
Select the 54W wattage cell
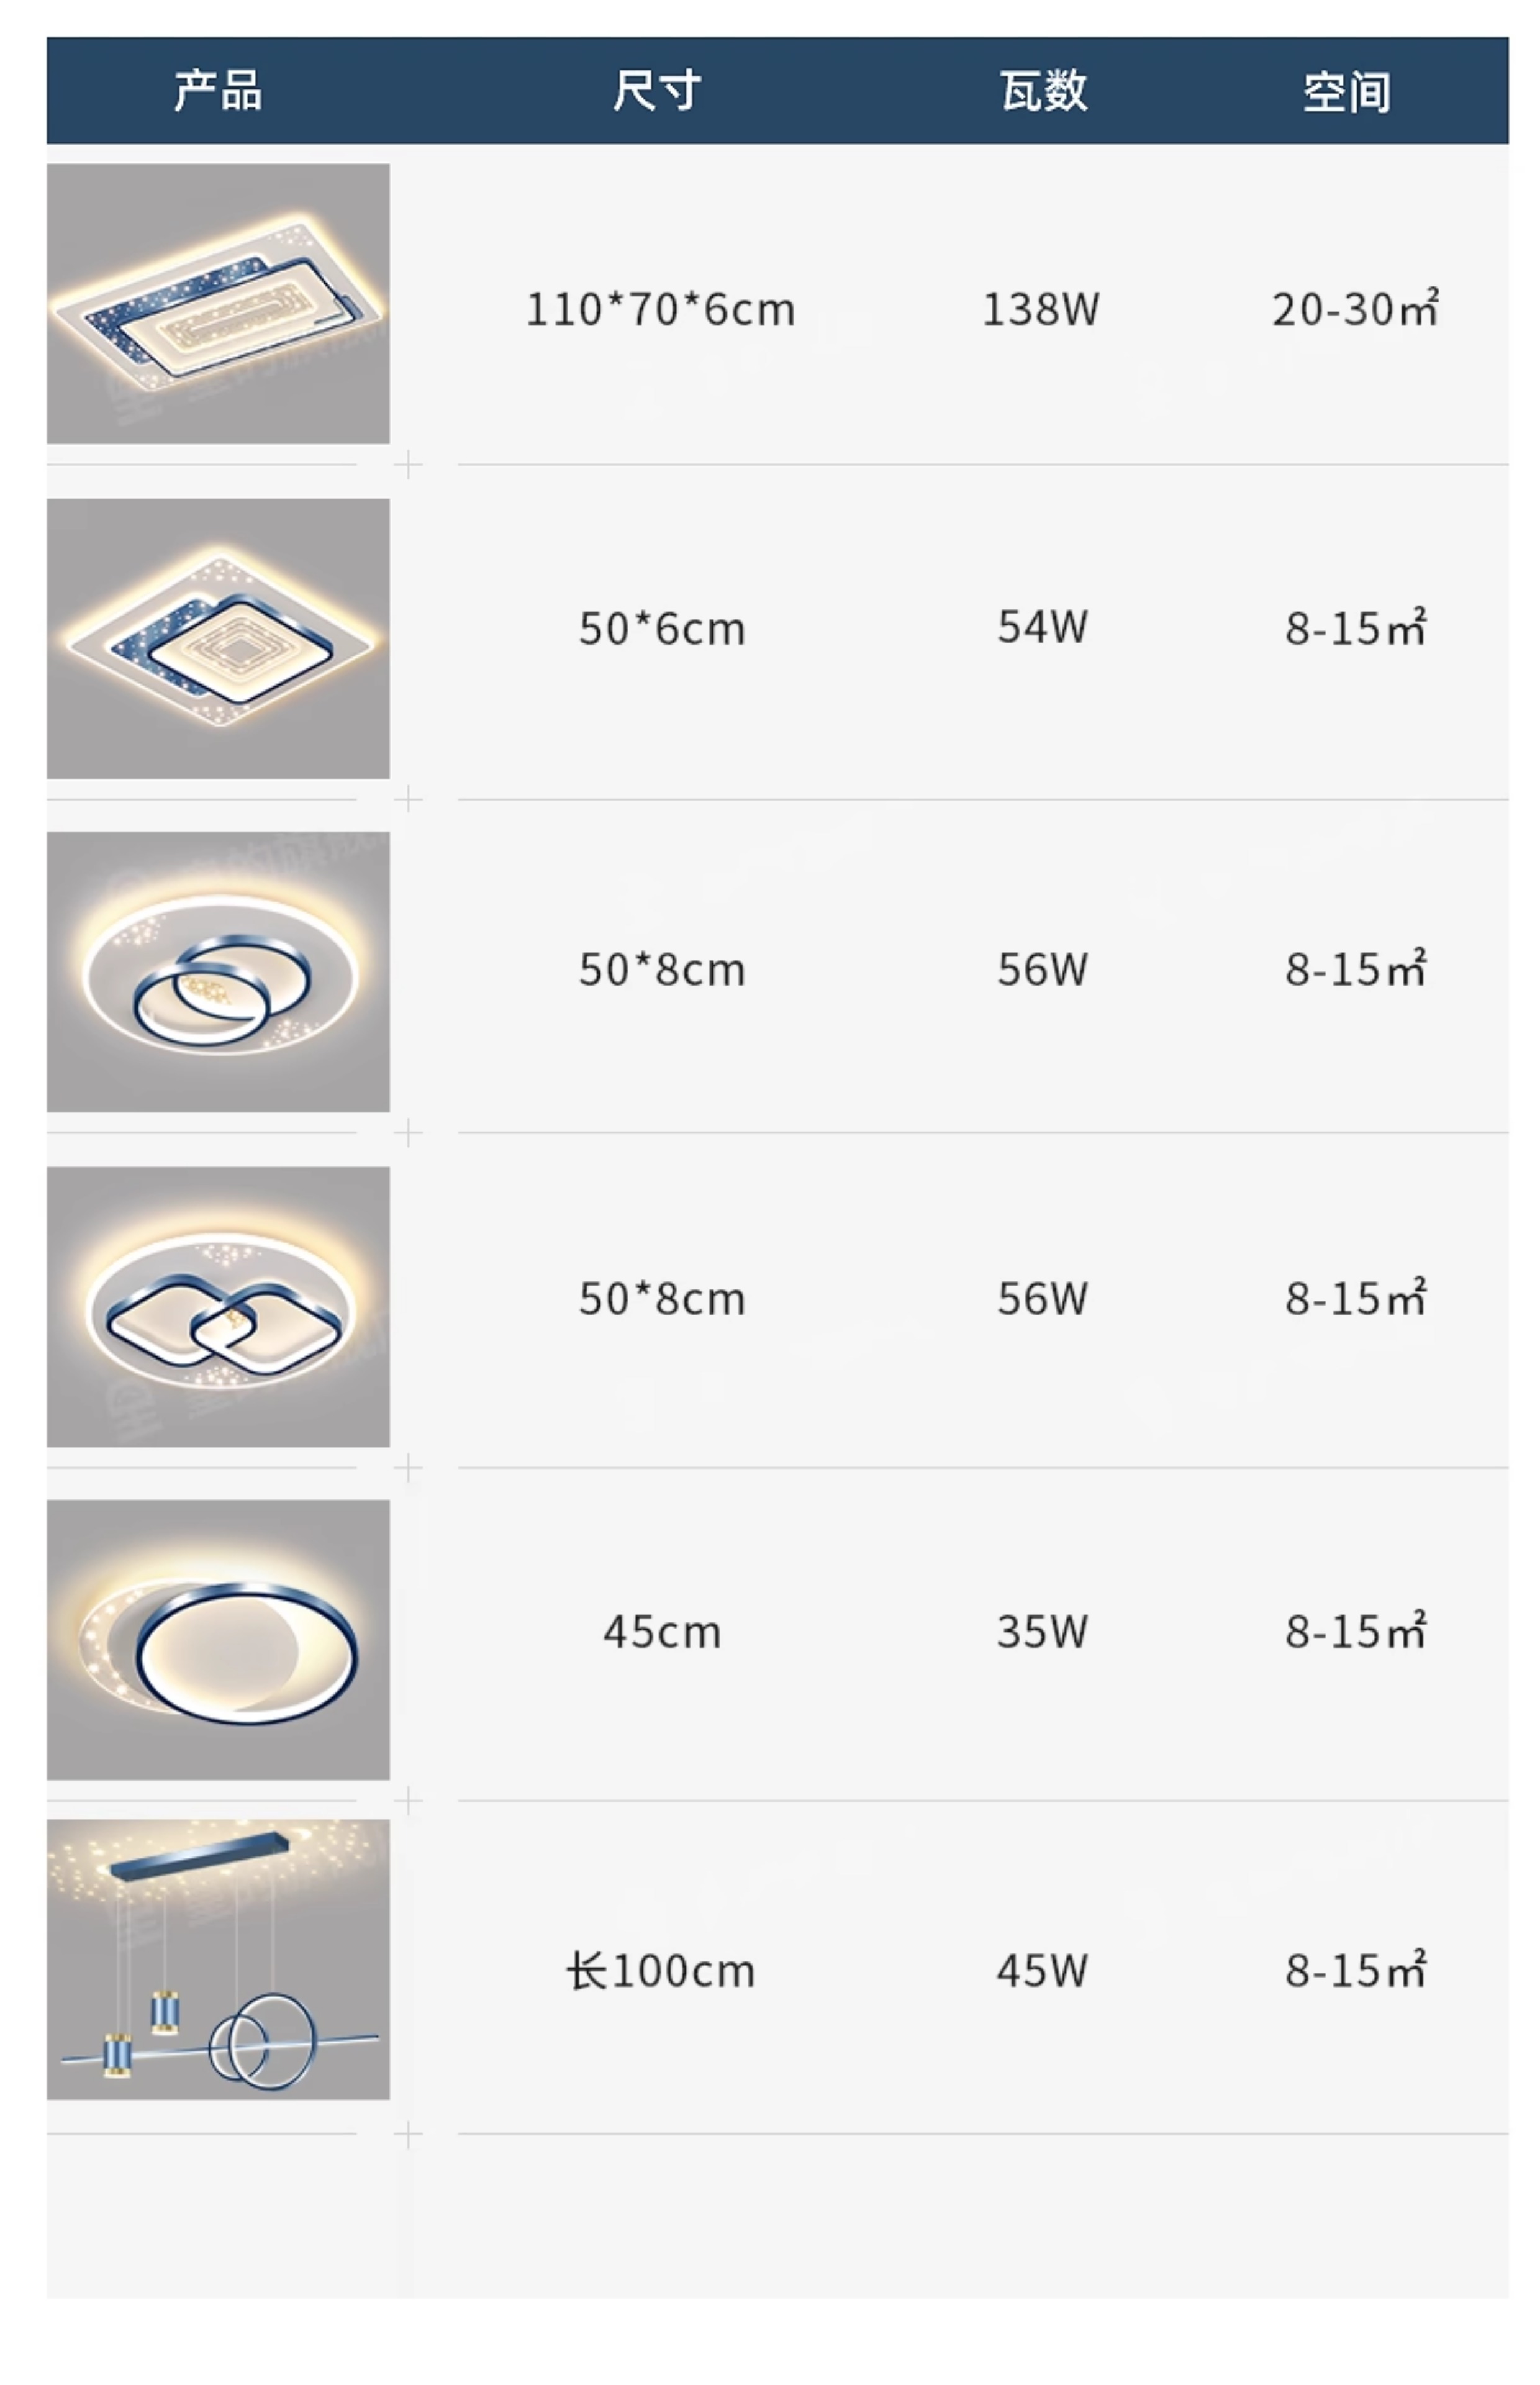[1042, 627]
